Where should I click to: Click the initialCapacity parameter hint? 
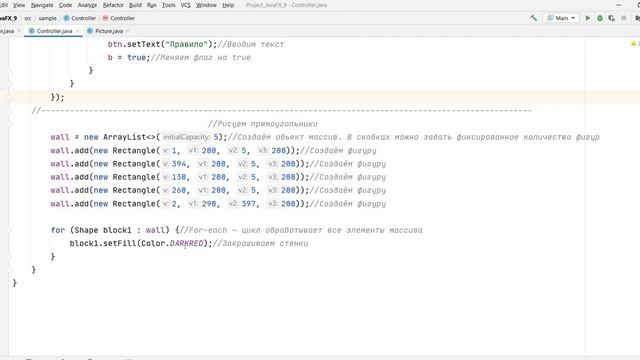[x=186, y=137]
